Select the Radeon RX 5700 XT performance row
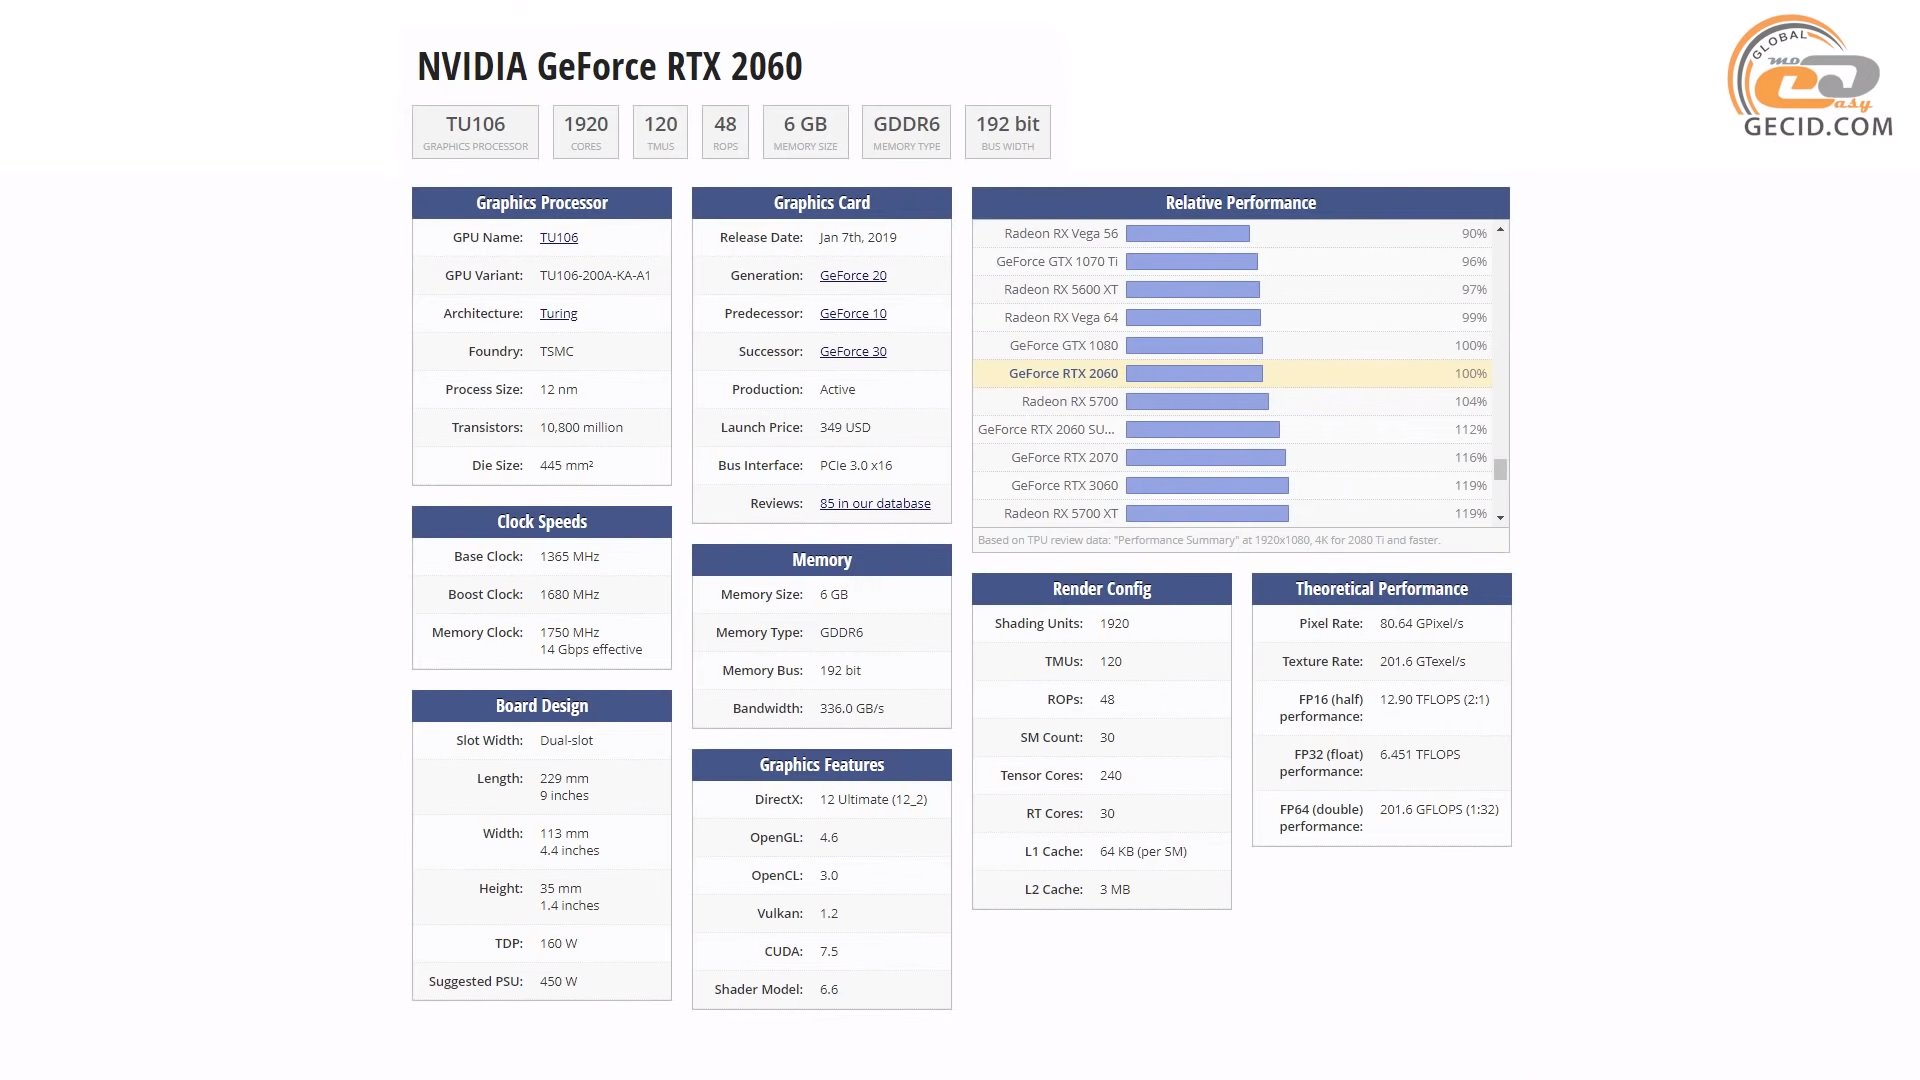The width and height of the screenshot is (1920, 1080). 1232,513
